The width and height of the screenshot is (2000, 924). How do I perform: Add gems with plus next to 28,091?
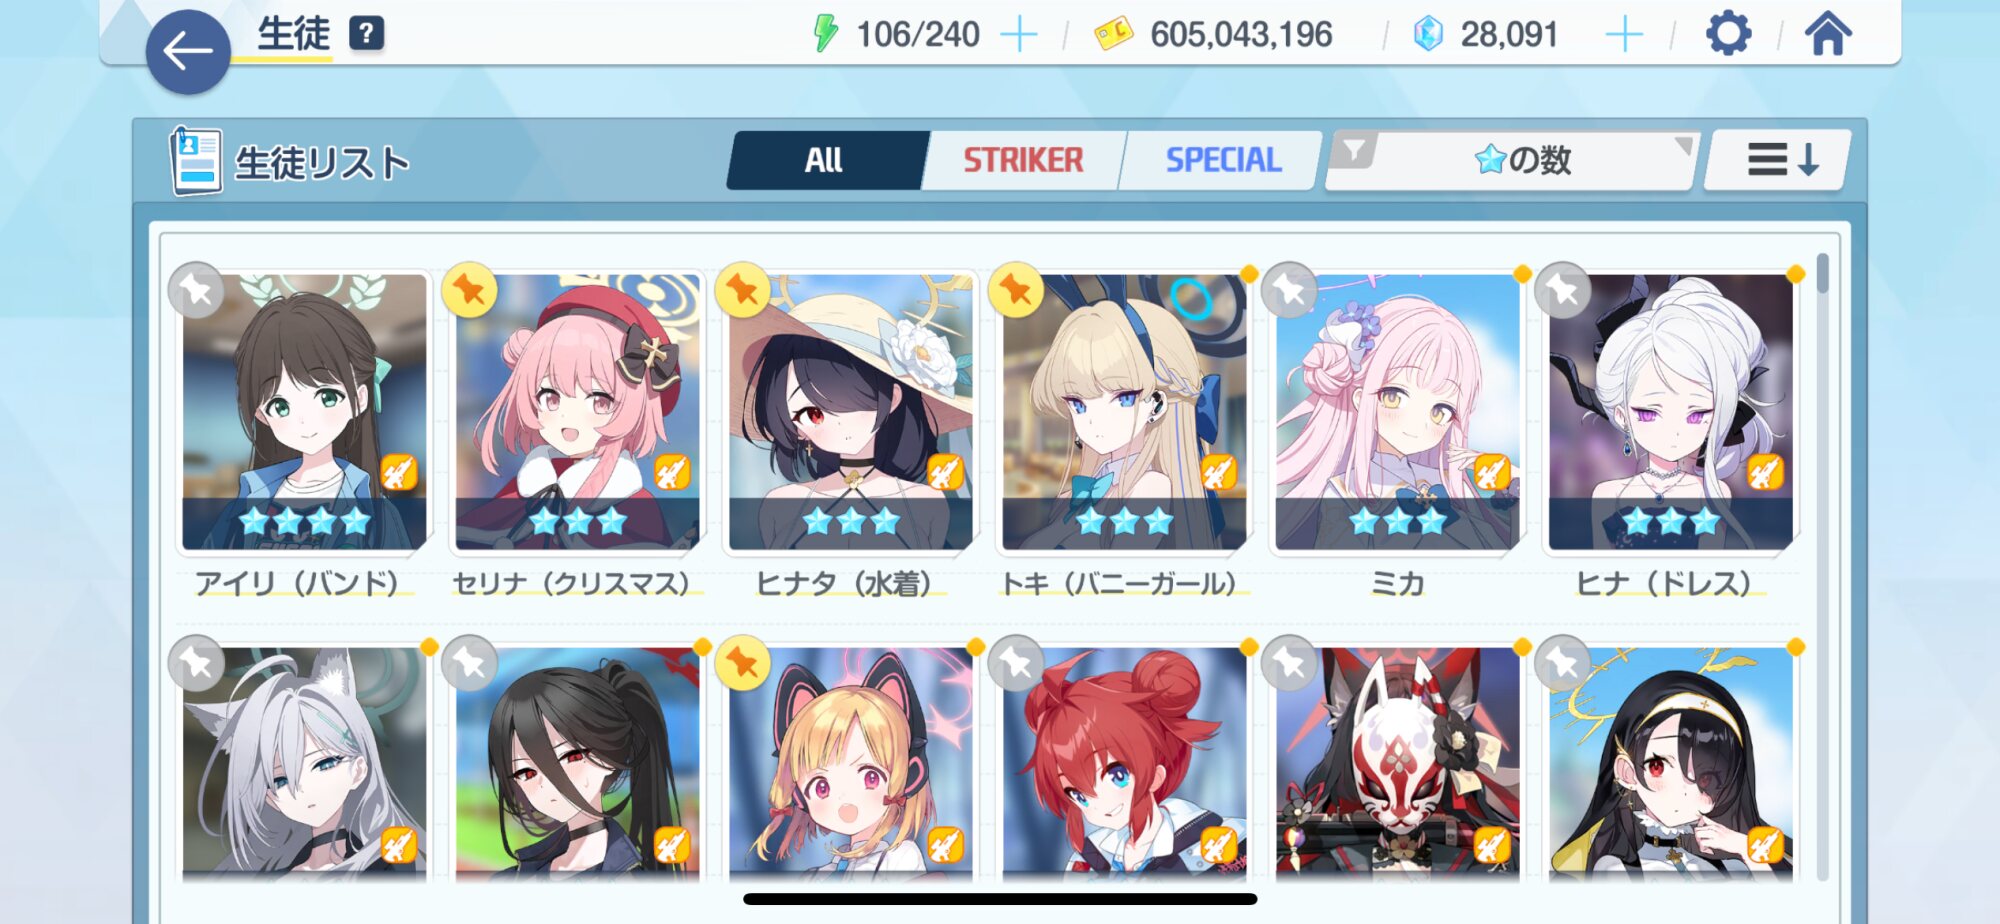click(1624, 35)
